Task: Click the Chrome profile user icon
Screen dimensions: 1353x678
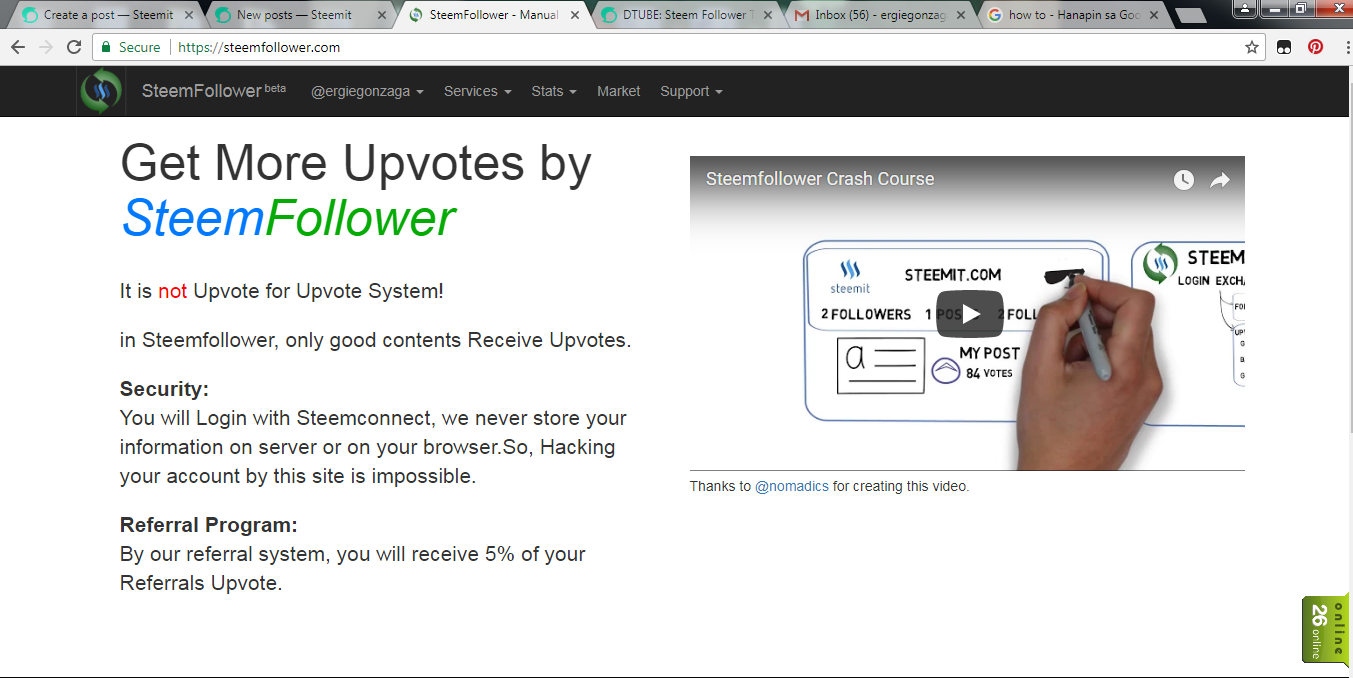Action: [x=1245, y=8]
